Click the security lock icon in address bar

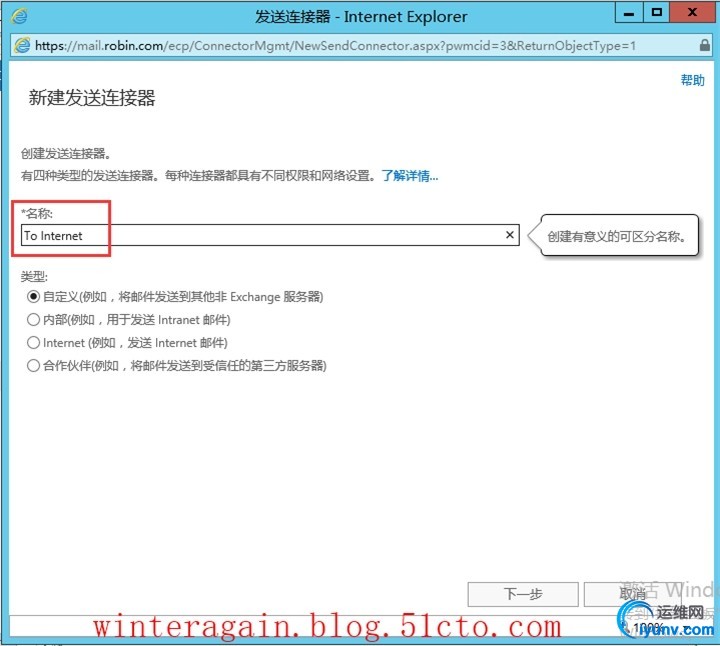point(705,45)
